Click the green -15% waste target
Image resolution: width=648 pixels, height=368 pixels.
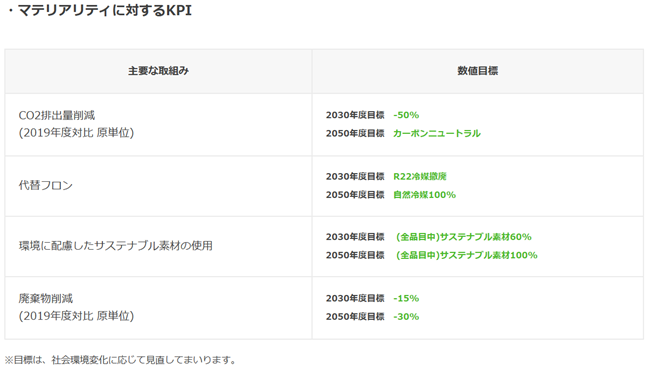pyautogui.click(x=406, y=298)
